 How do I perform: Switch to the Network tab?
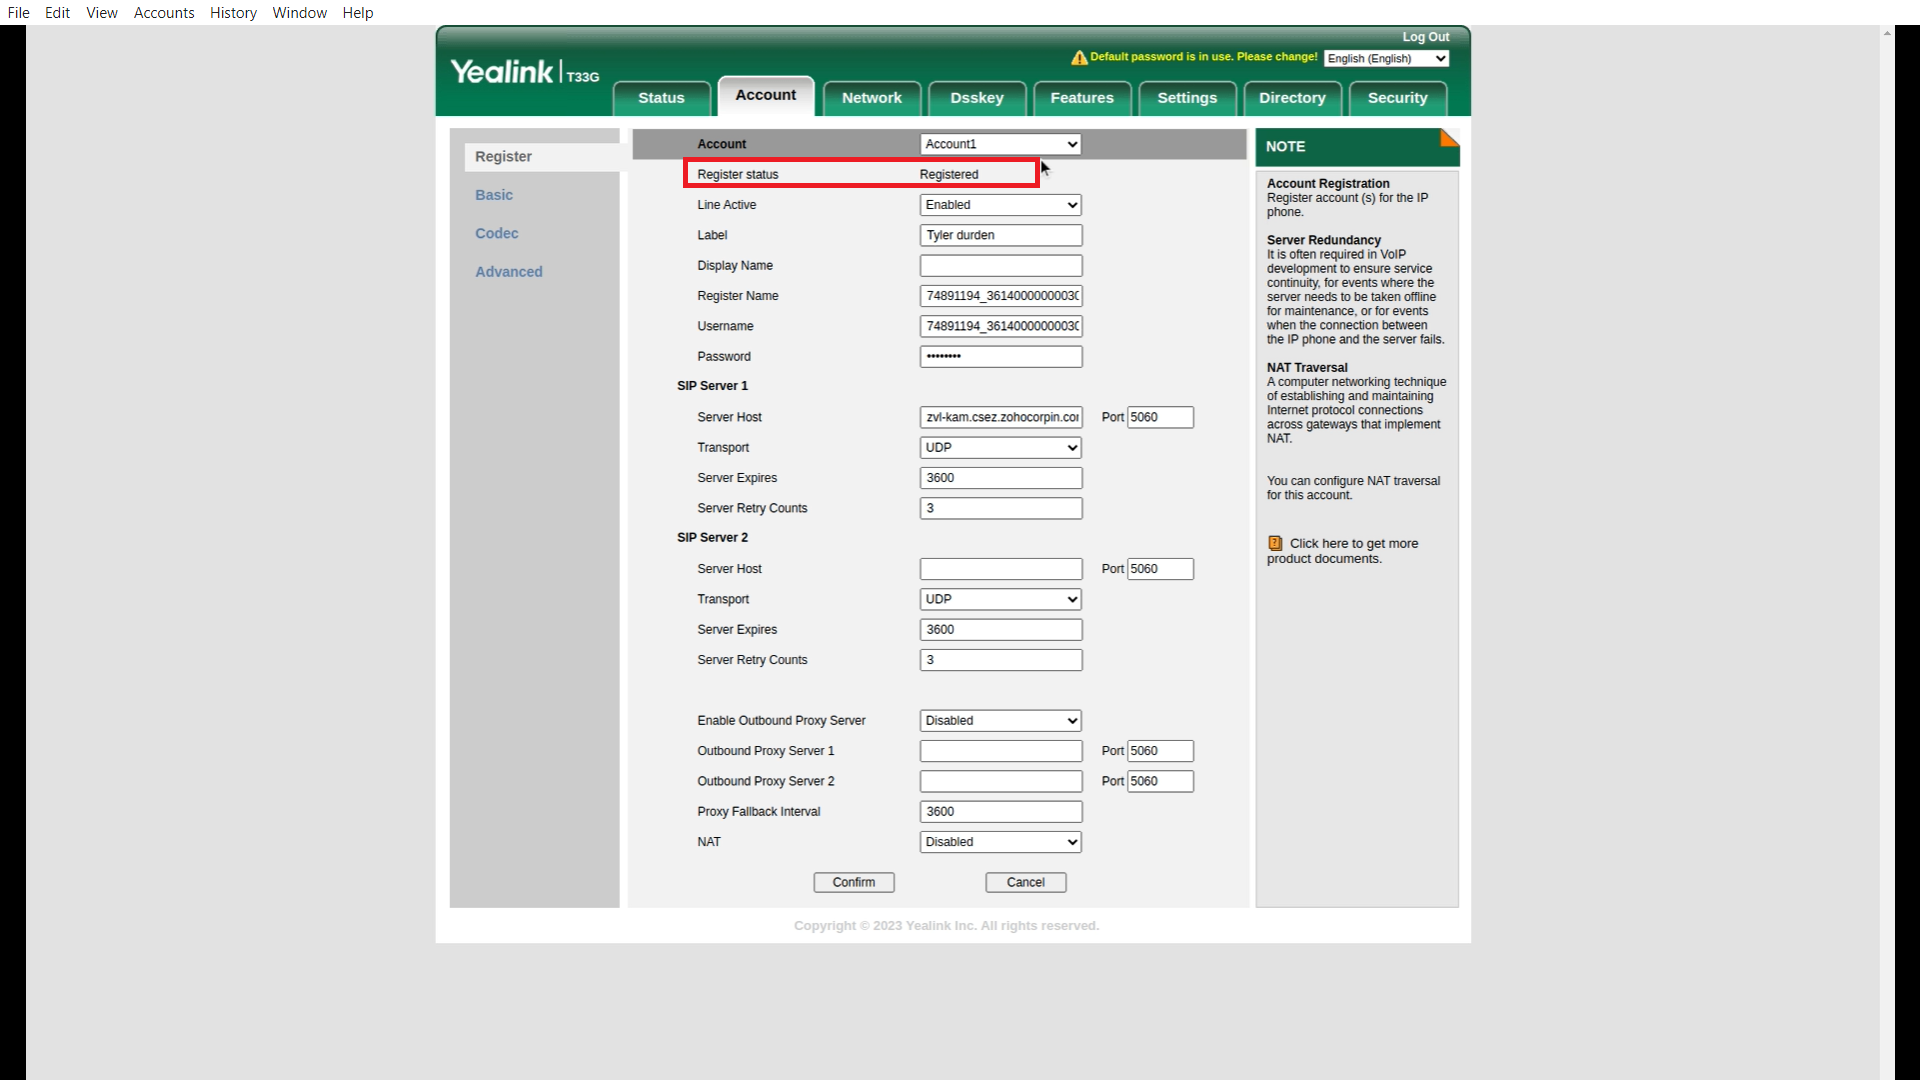click(871, 98)
